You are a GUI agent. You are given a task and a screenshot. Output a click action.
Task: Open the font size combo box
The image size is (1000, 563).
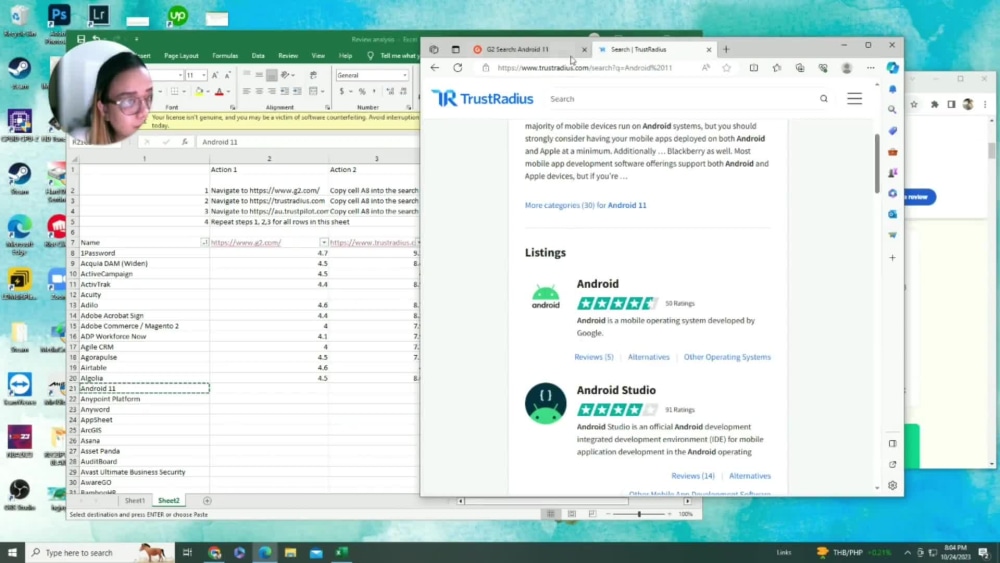tap(196, 75)
